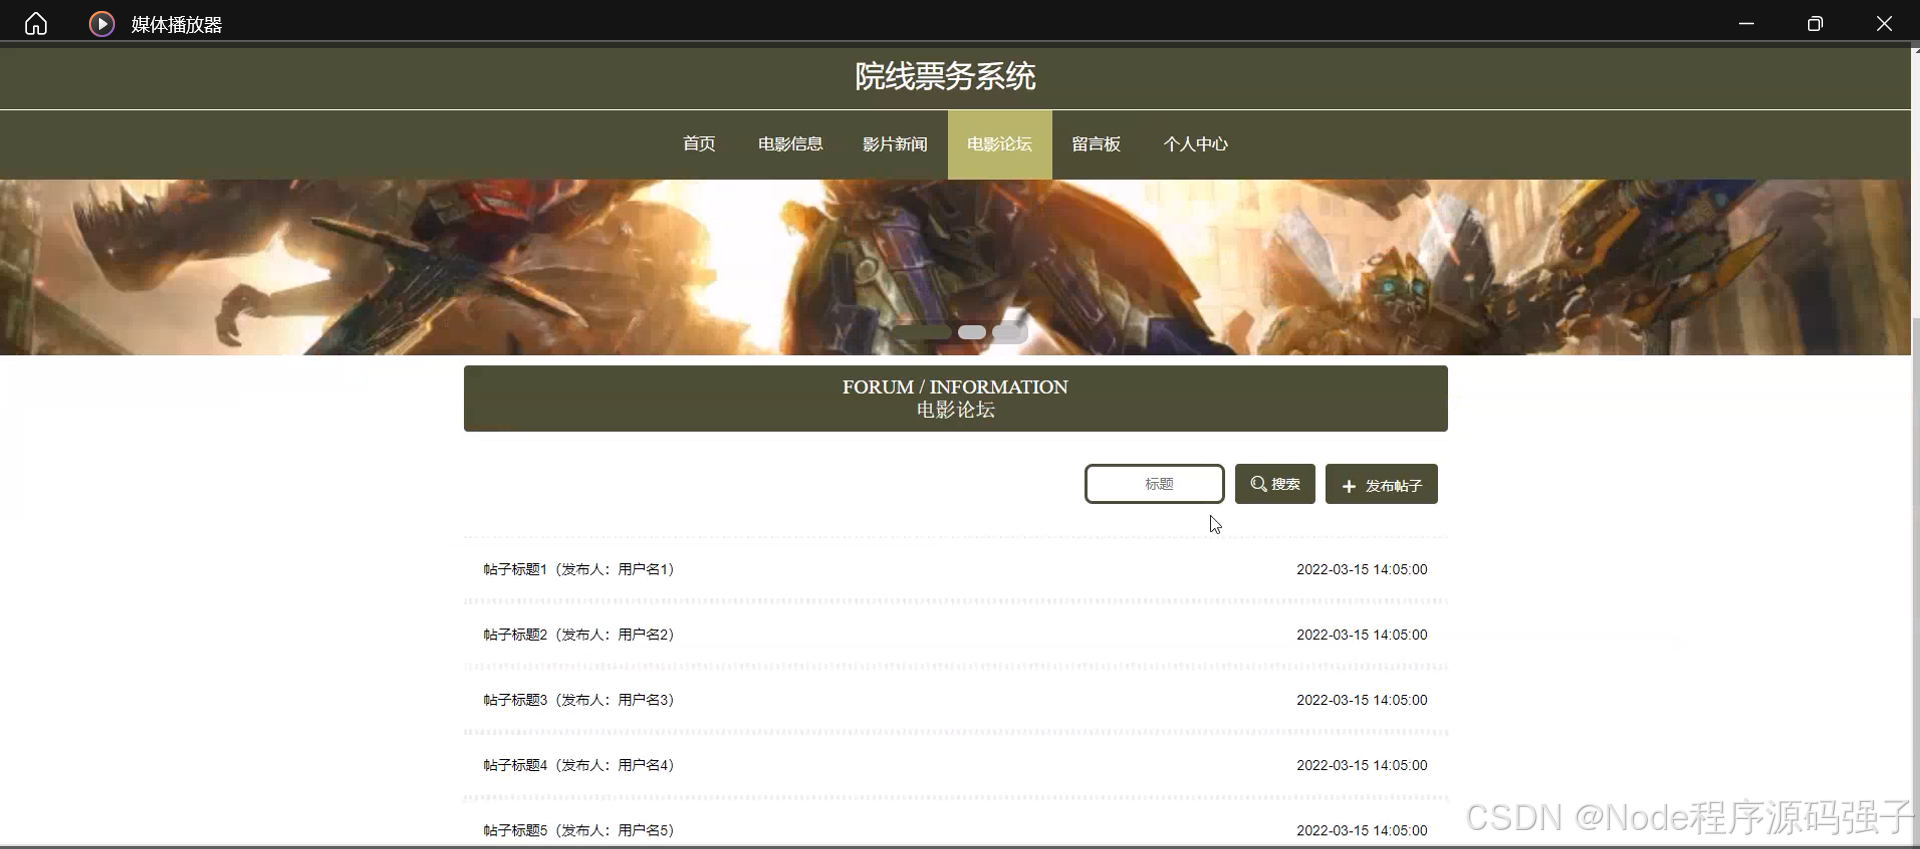
Task: Click the home icon in title bar
Action: tap(36, 23)
